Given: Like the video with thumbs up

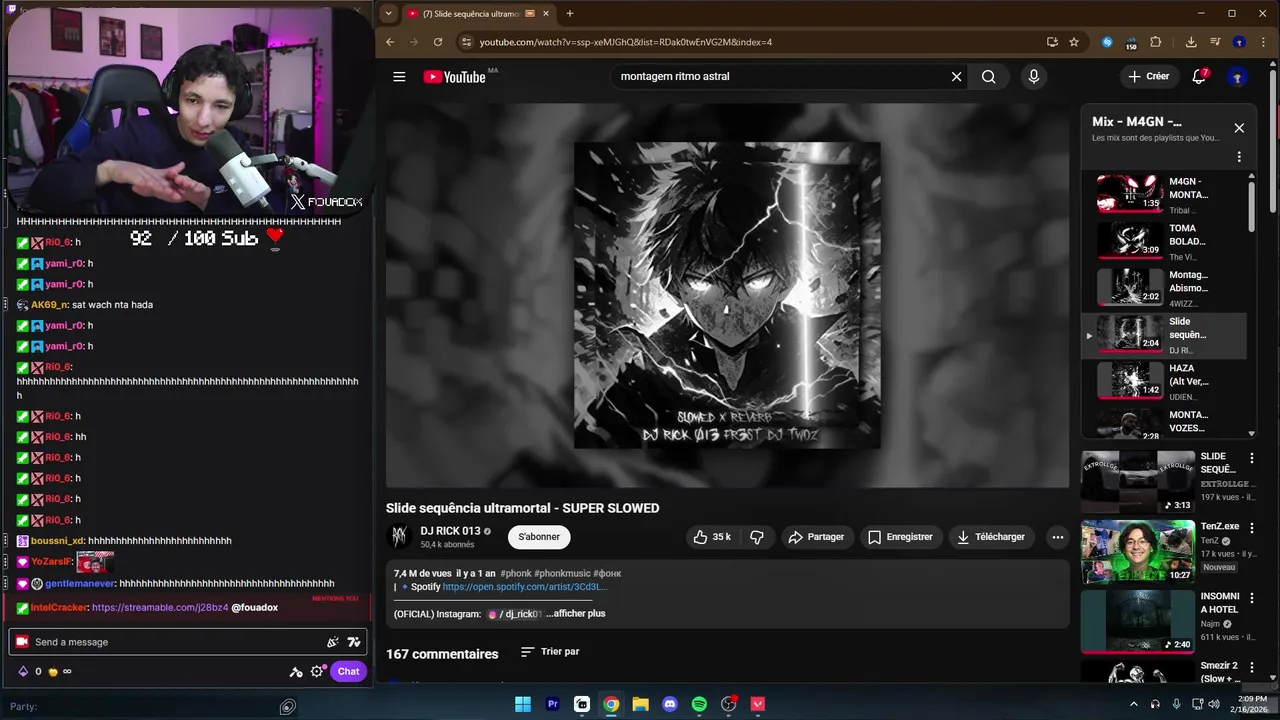Looking at the screenshot, I should click(712, 537).
